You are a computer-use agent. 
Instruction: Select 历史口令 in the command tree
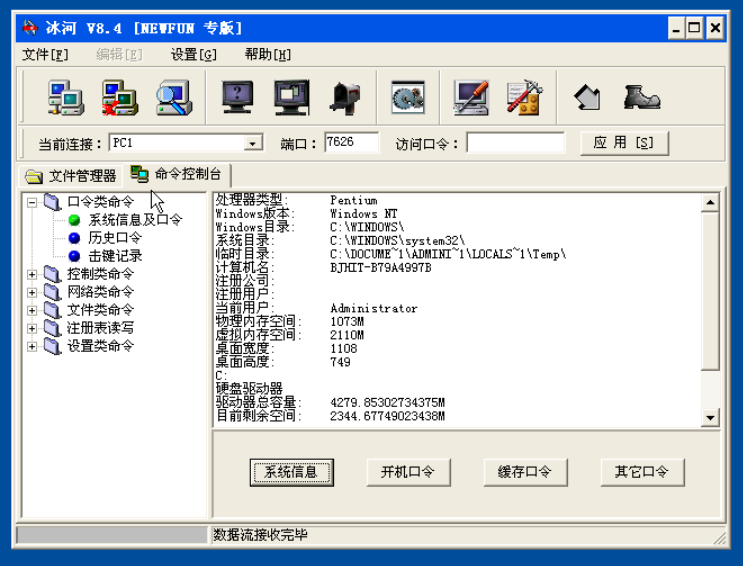coord(115,238)
